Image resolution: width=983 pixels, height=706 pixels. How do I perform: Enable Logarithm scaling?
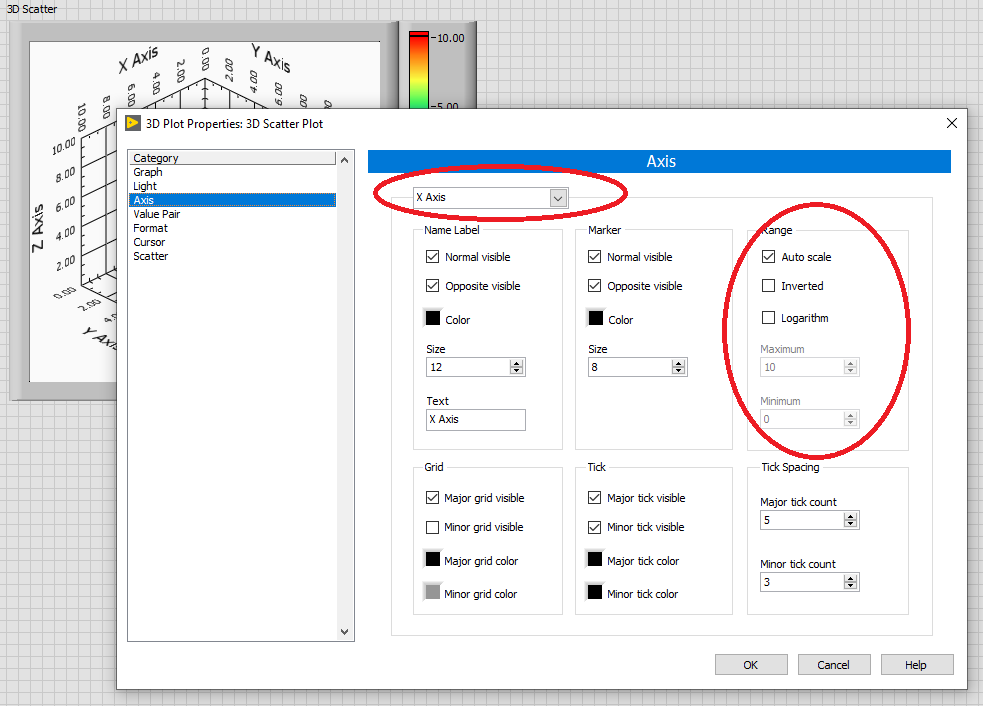(767, 317)
